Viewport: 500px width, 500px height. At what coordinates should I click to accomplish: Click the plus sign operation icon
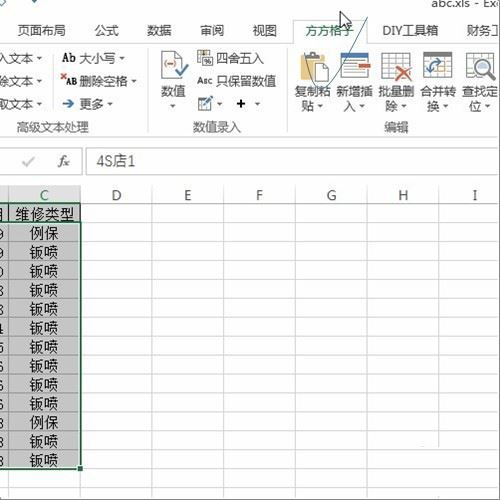pos(241,104)
